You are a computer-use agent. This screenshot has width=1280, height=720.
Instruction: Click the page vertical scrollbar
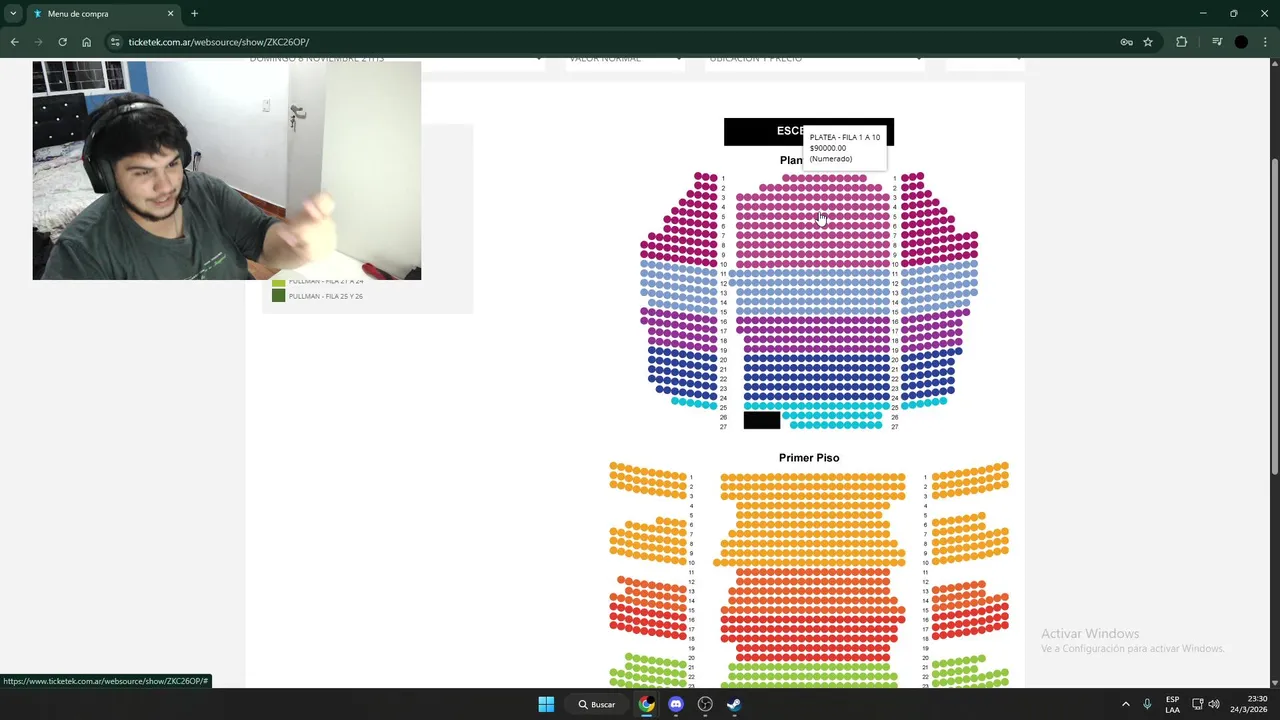(x=1274, y=318)
